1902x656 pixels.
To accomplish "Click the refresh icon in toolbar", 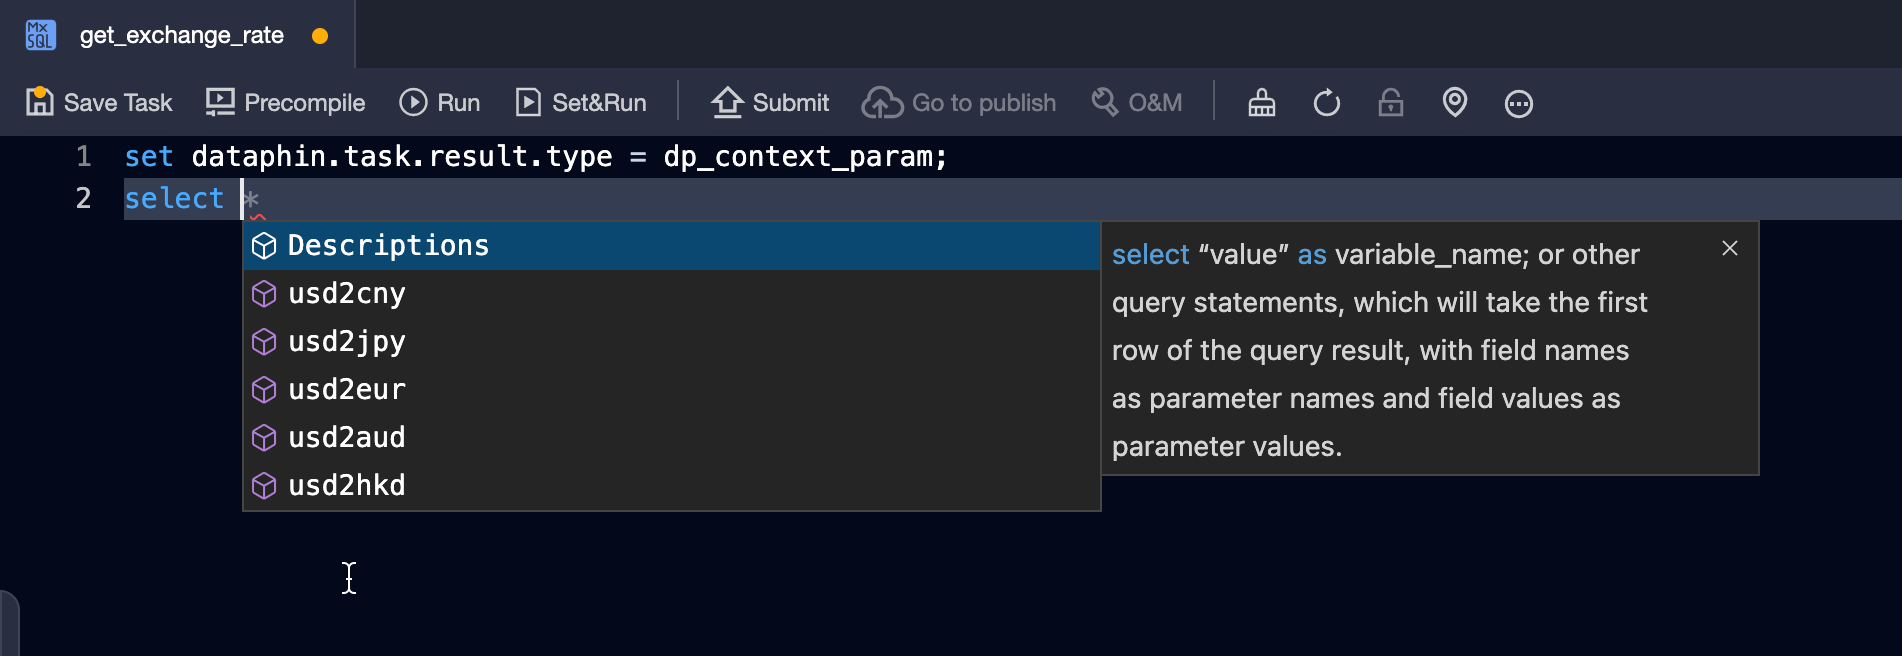I will [1327, 103].
